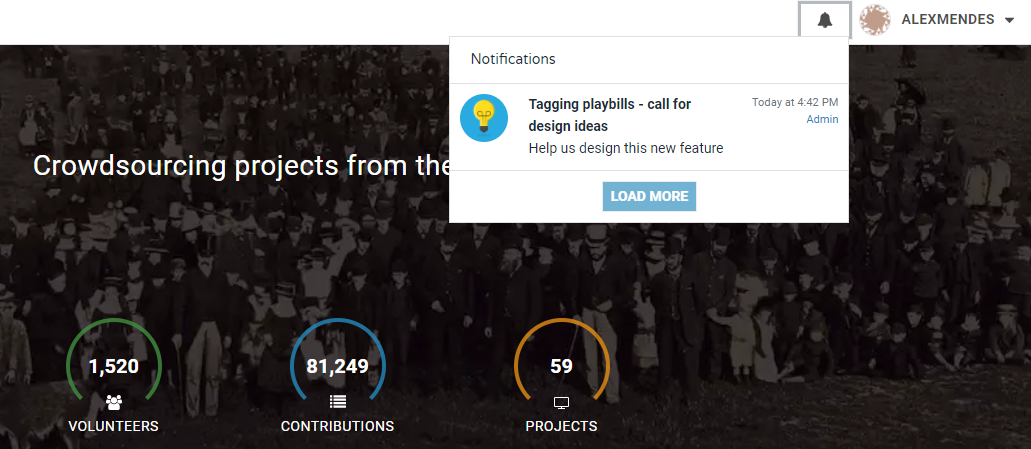
Task: Click the ALEXMENDES user avatar
Action: (x=875, y=20)
